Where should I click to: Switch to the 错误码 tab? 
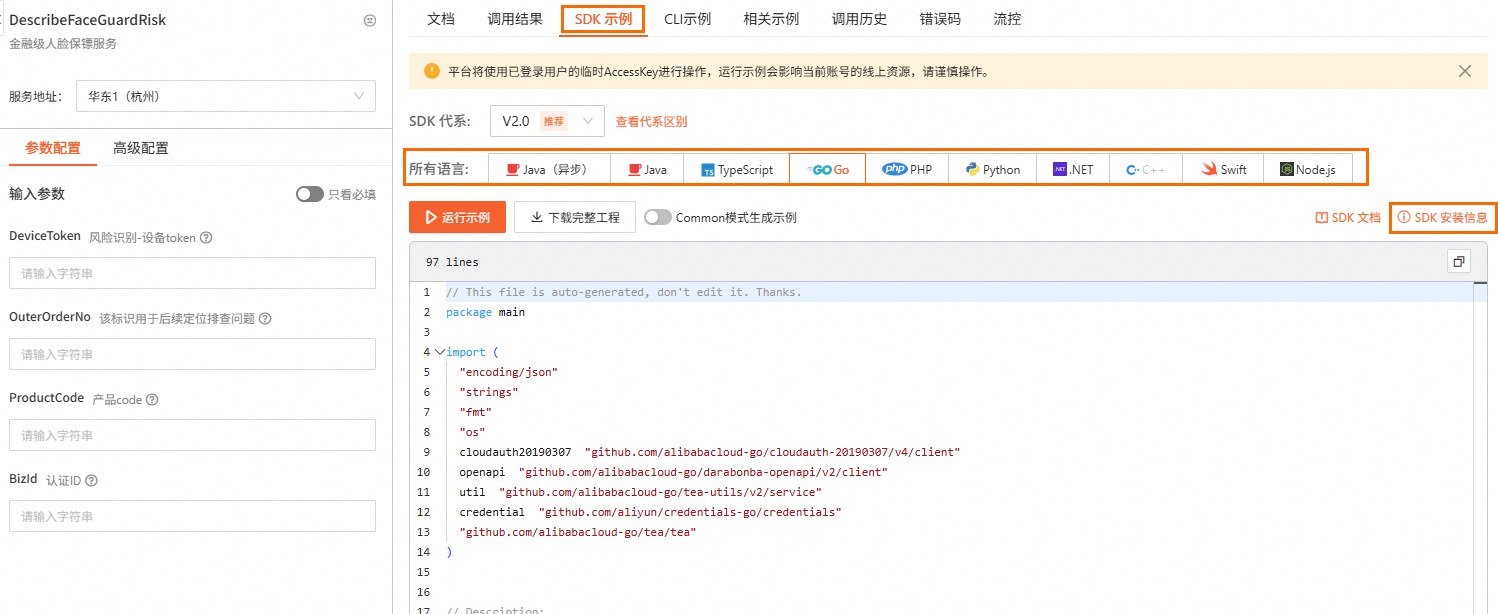(941, 19)
